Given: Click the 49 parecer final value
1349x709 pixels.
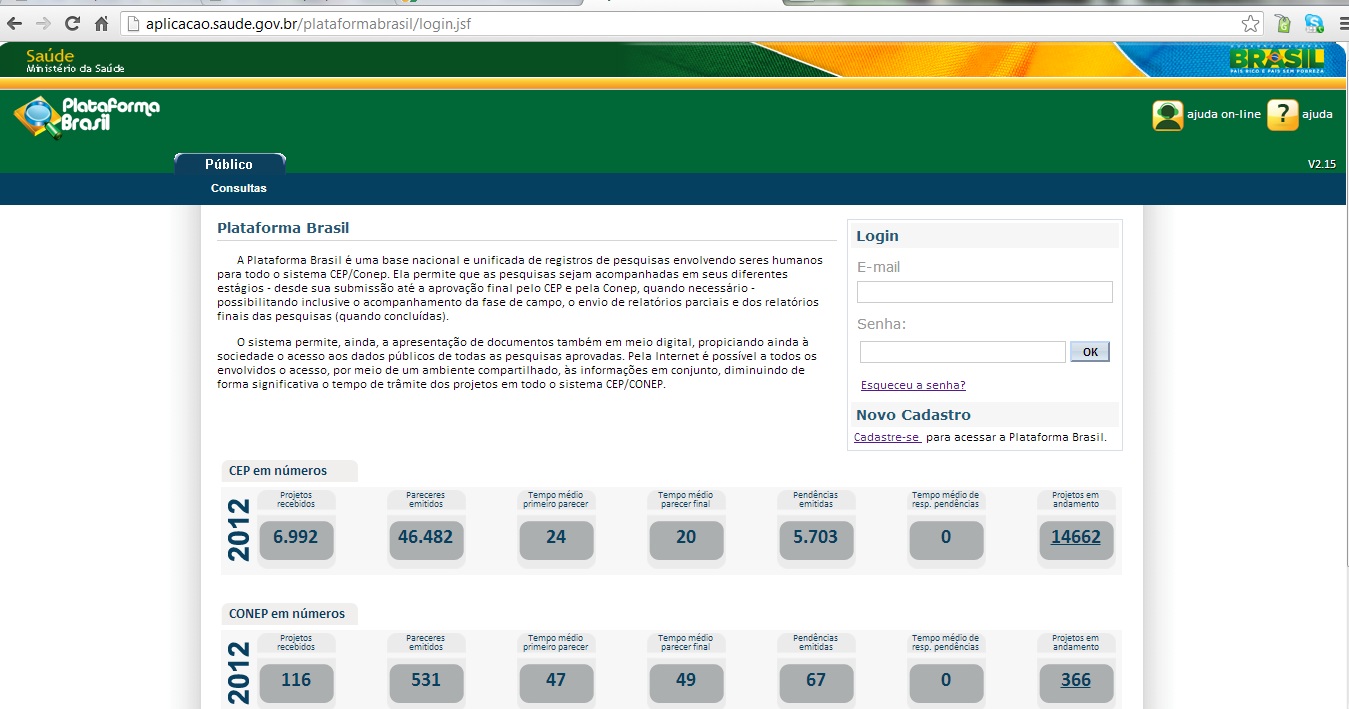Looking at the screenshot, I should click(x=686, y=680).
